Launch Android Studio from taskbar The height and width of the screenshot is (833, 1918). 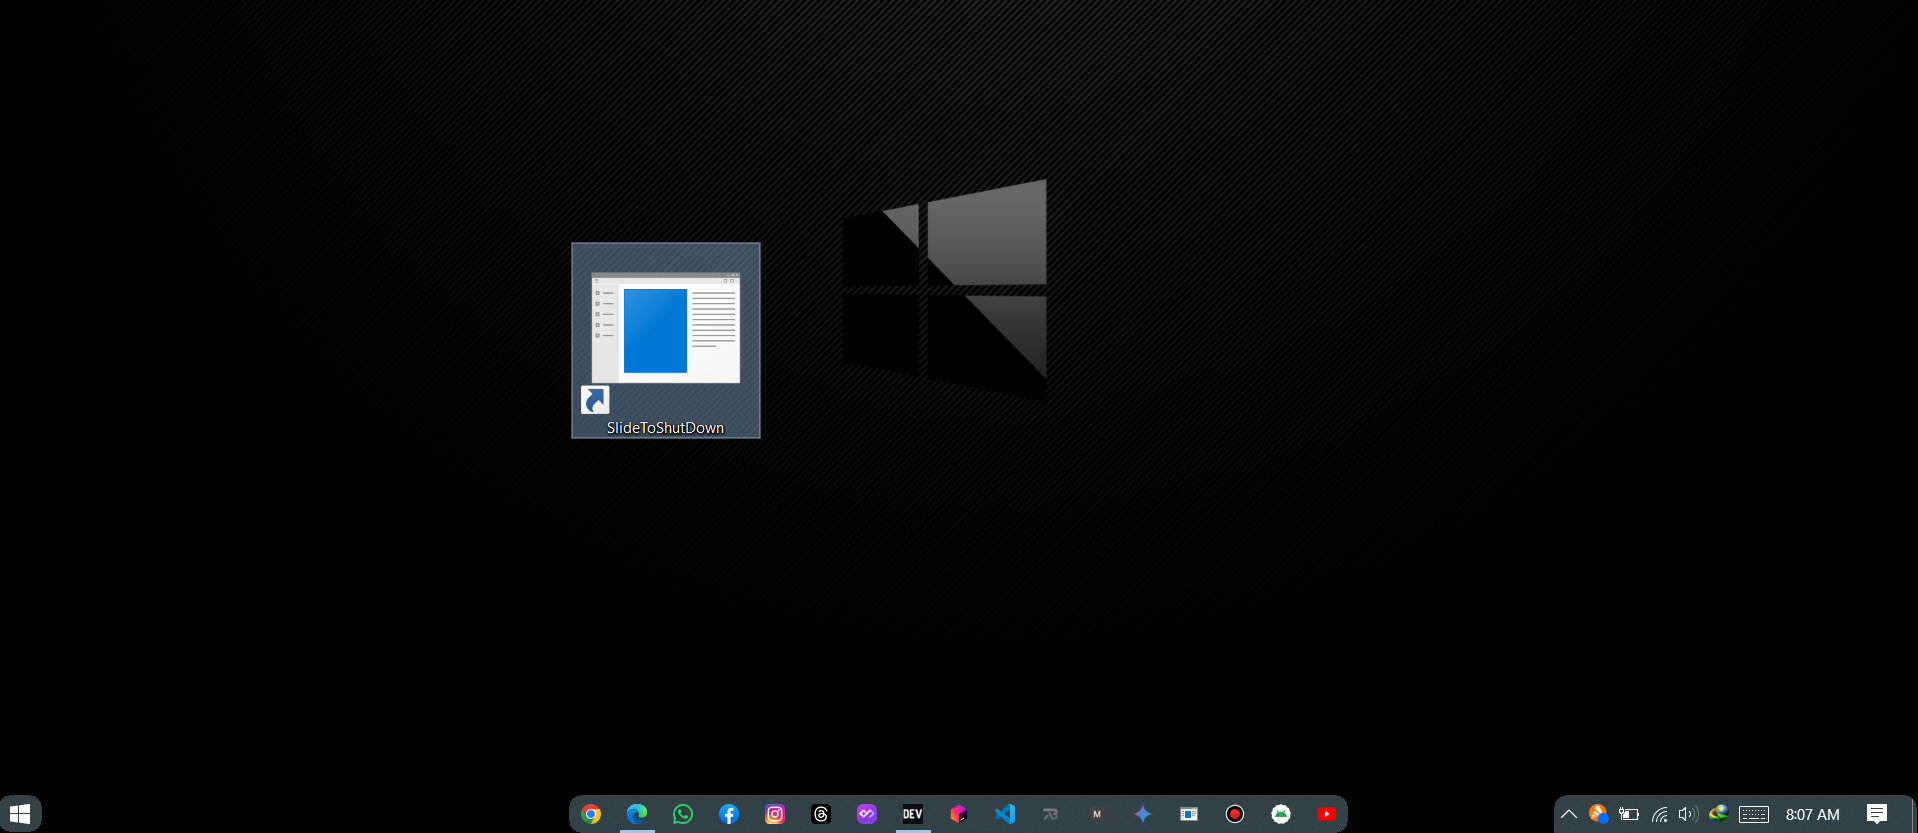(1281, 814)
